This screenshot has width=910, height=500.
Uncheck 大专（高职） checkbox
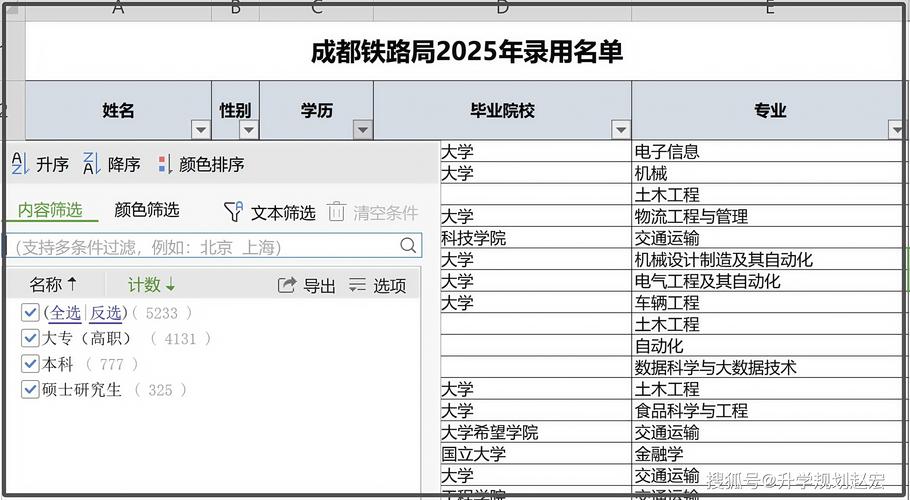click(30, 338)
